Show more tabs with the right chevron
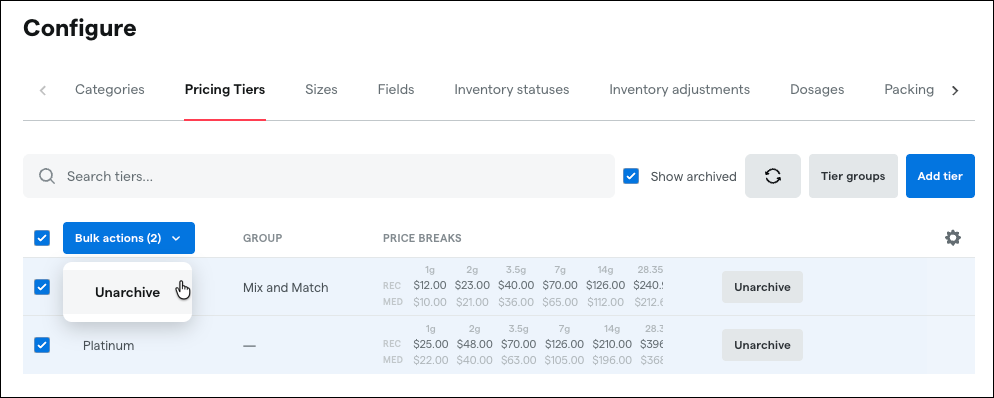Image resolution: width=994 pixels, height=398 pixels. click(x=955, y=90)
